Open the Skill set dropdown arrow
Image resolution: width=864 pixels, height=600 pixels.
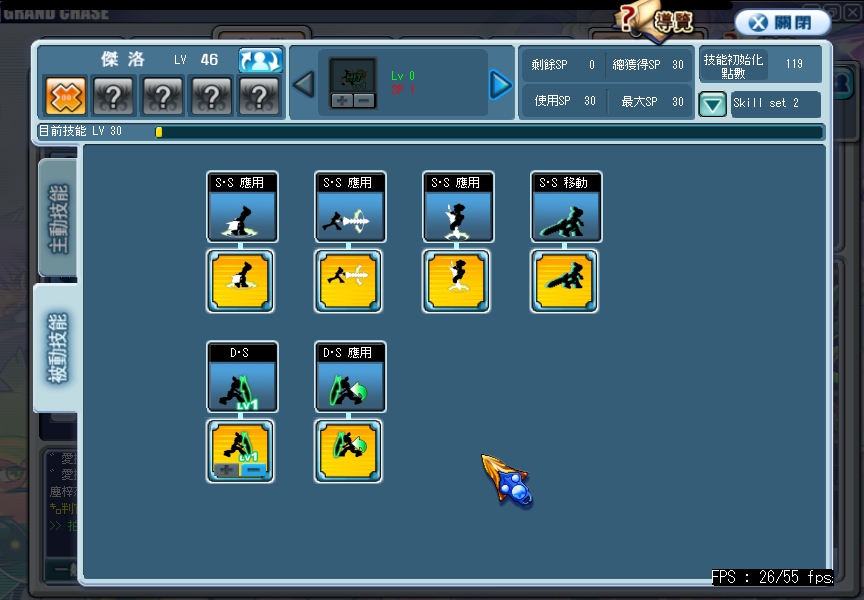(712, 104)
